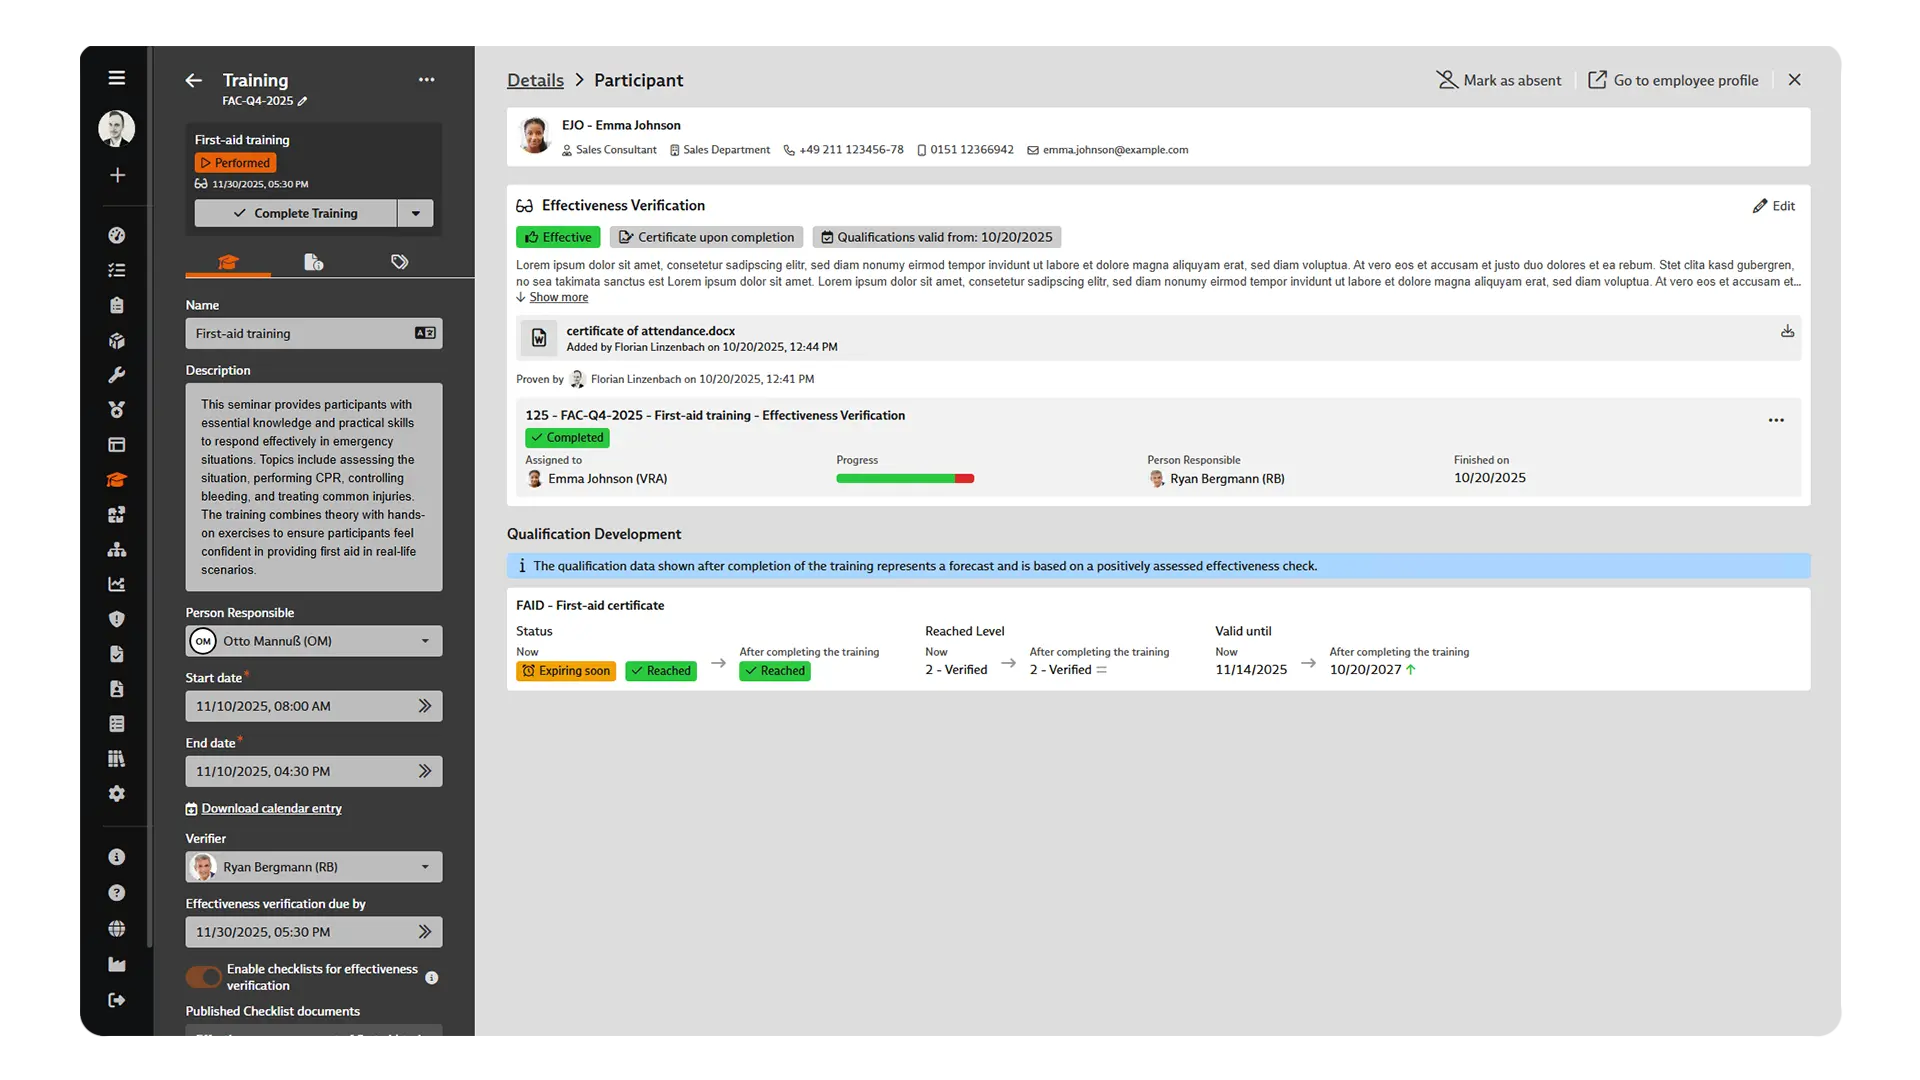
Task: Click the plus icon below the profile photo
Action: [117, 175]
